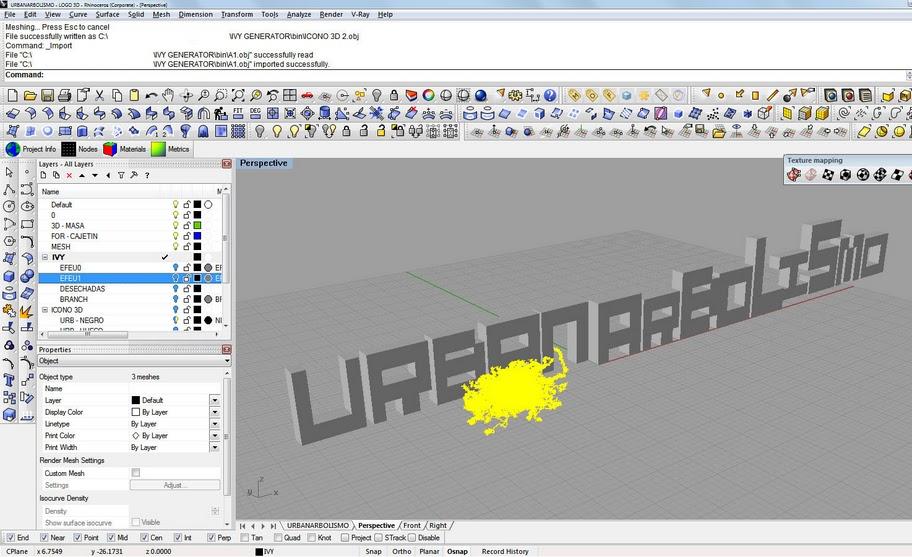Open the Print Width dropdown
This screenshot has width=912, height=557.
[215, 447]
